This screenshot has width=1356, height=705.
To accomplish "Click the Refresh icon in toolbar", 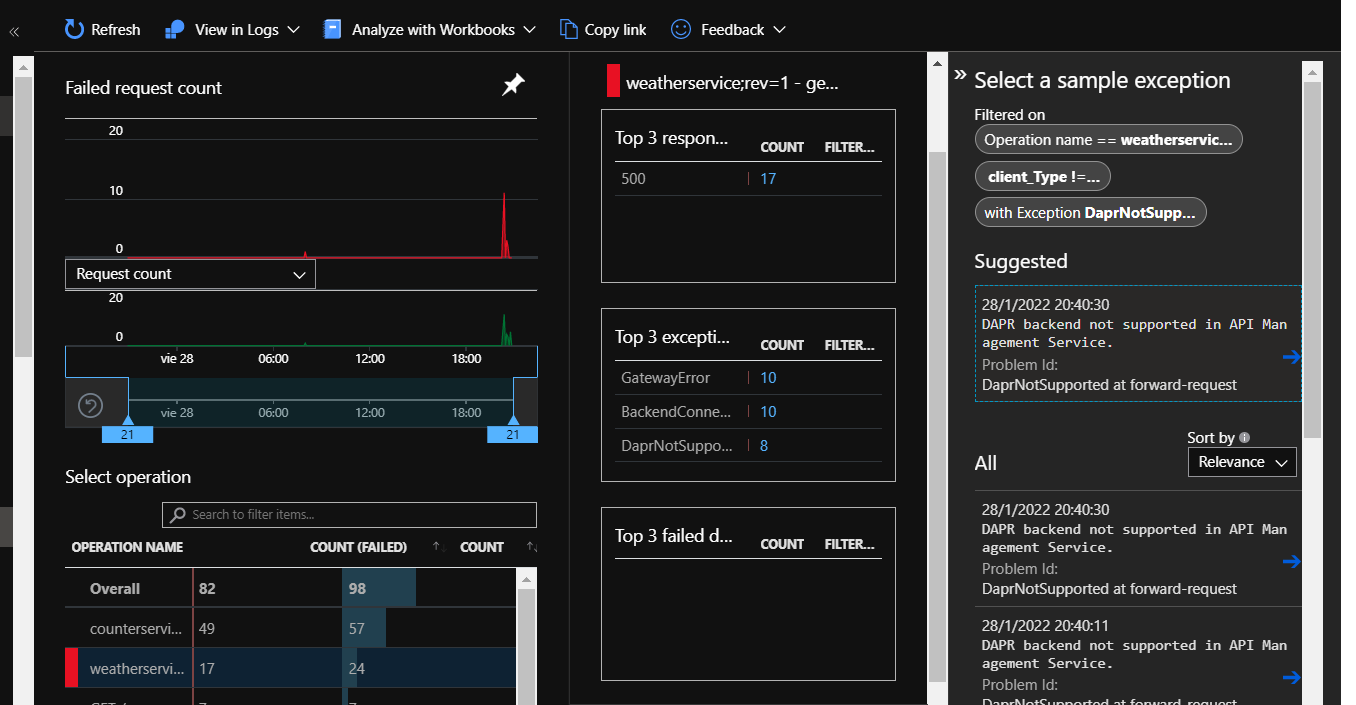I will pos(75,29).
